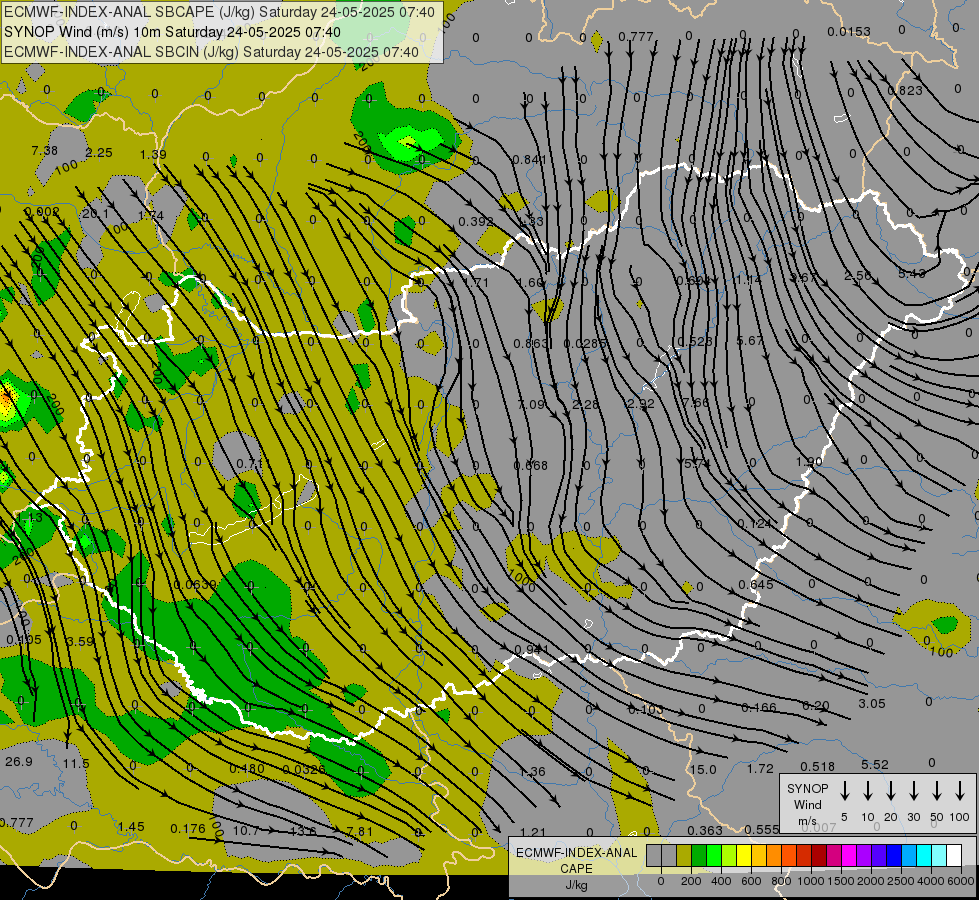Click the map value 1.90
The image size is (979, 900).
click(x=809, y=462)
